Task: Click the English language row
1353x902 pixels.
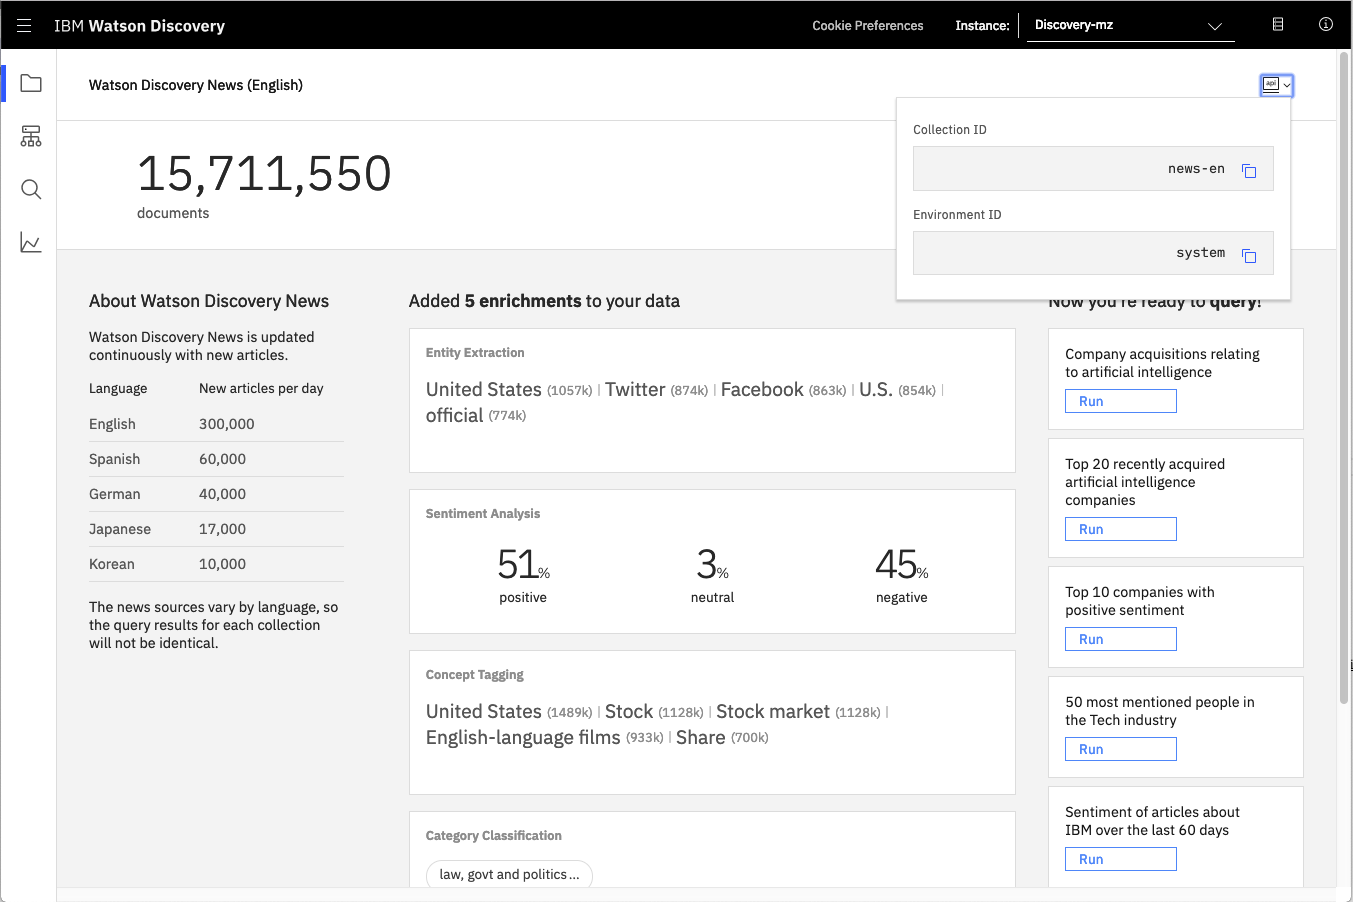Action: click(x=216, y=424)
